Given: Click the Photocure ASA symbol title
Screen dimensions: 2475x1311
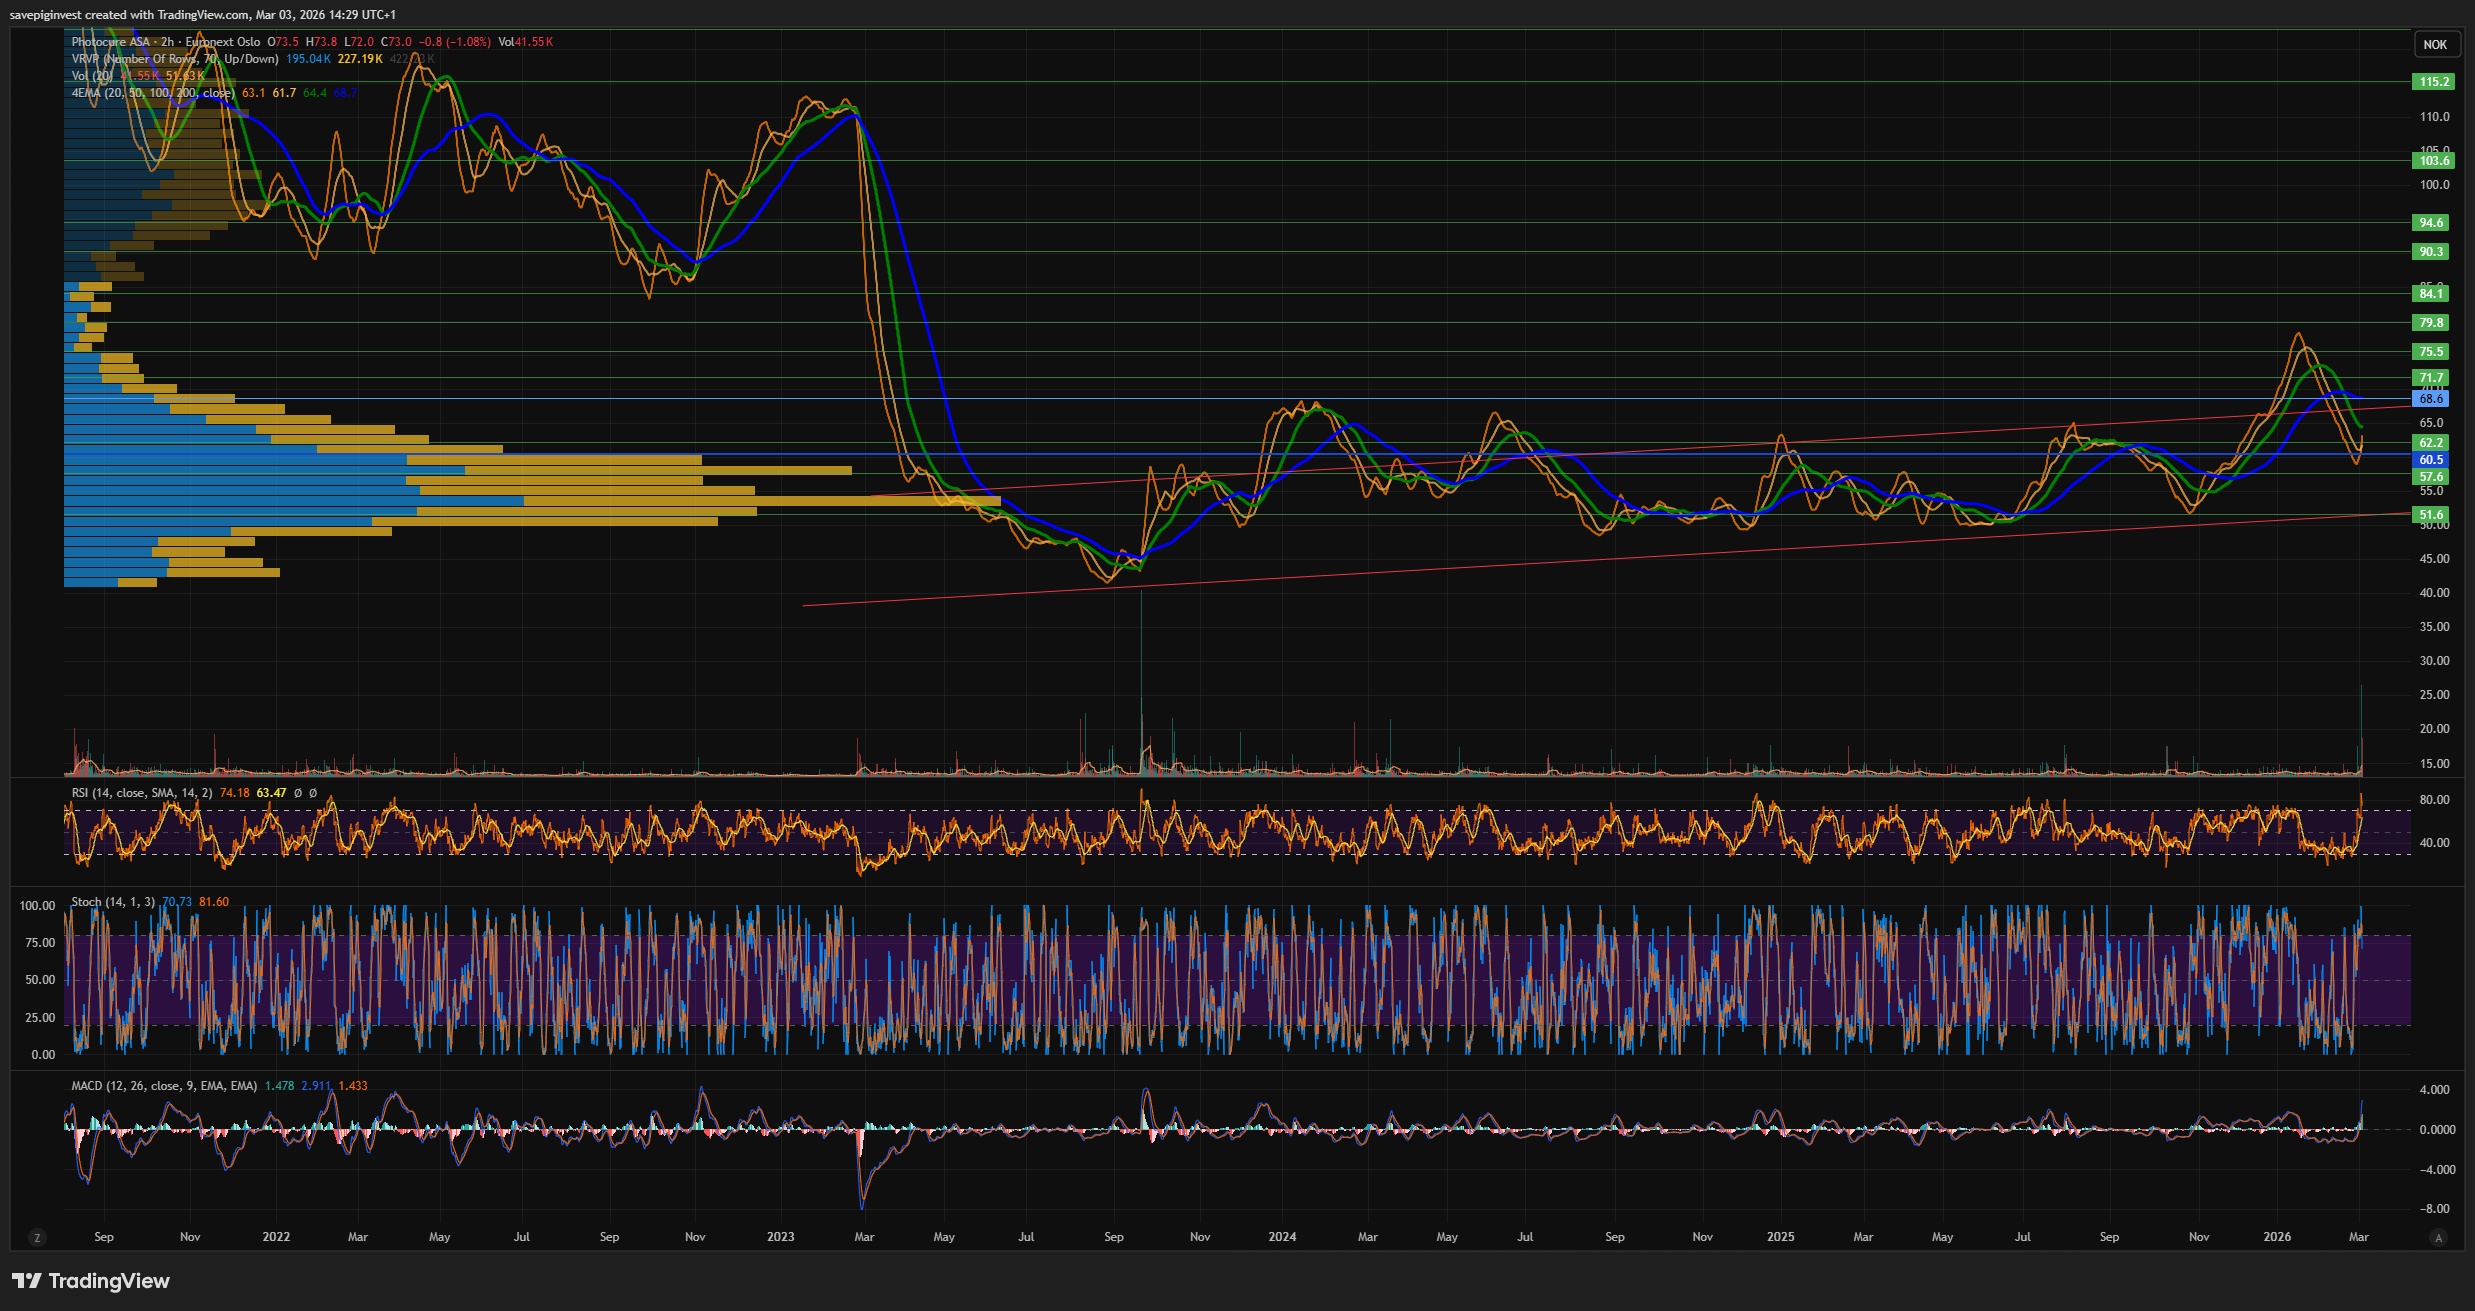Looking at the screenshot, I should 110,42.
